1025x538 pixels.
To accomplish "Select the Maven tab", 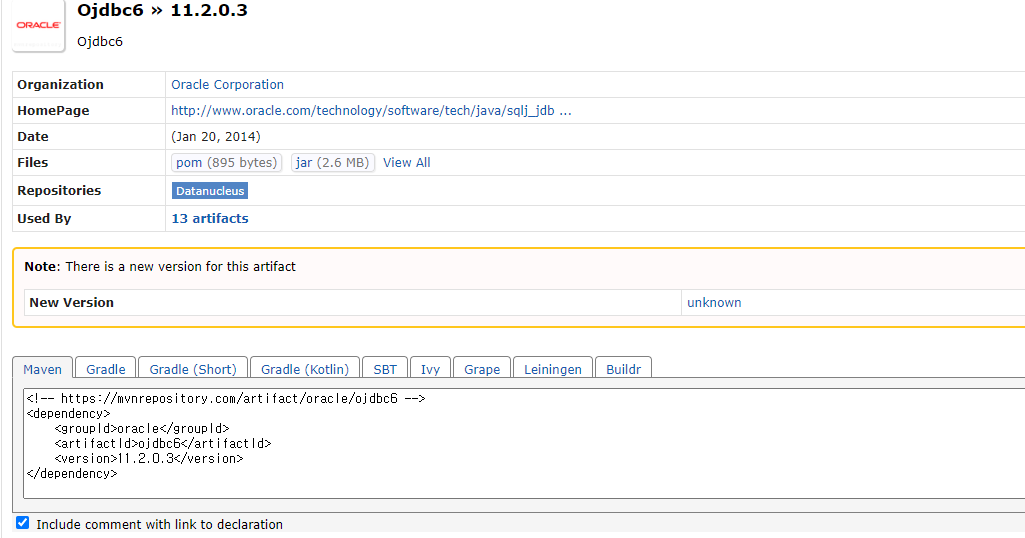I will click(x=42, y=369).
